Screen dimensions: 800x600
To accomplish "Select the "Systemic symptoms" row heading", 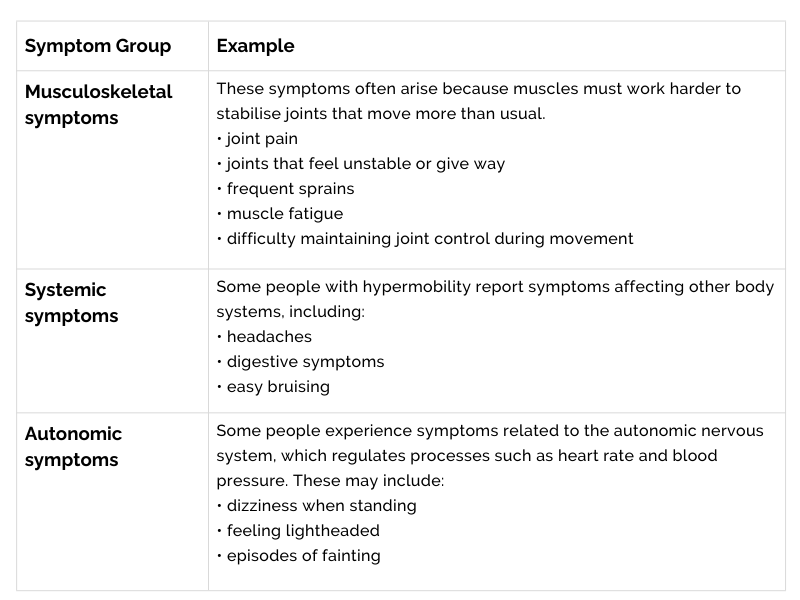I will pyautogui.click(x=71, y=303).
